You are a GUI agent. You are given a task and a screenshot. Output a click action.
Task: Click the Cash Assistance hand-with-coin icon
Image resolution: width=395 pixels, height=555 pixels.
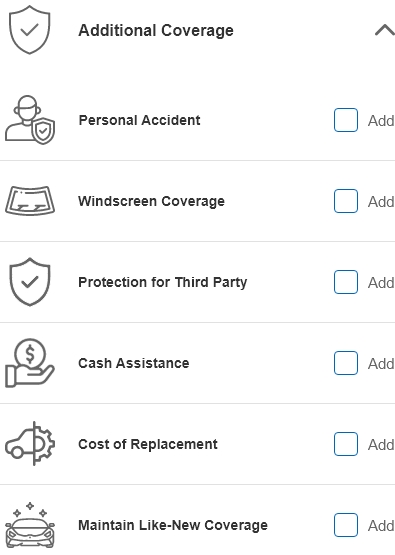[30, 363]
